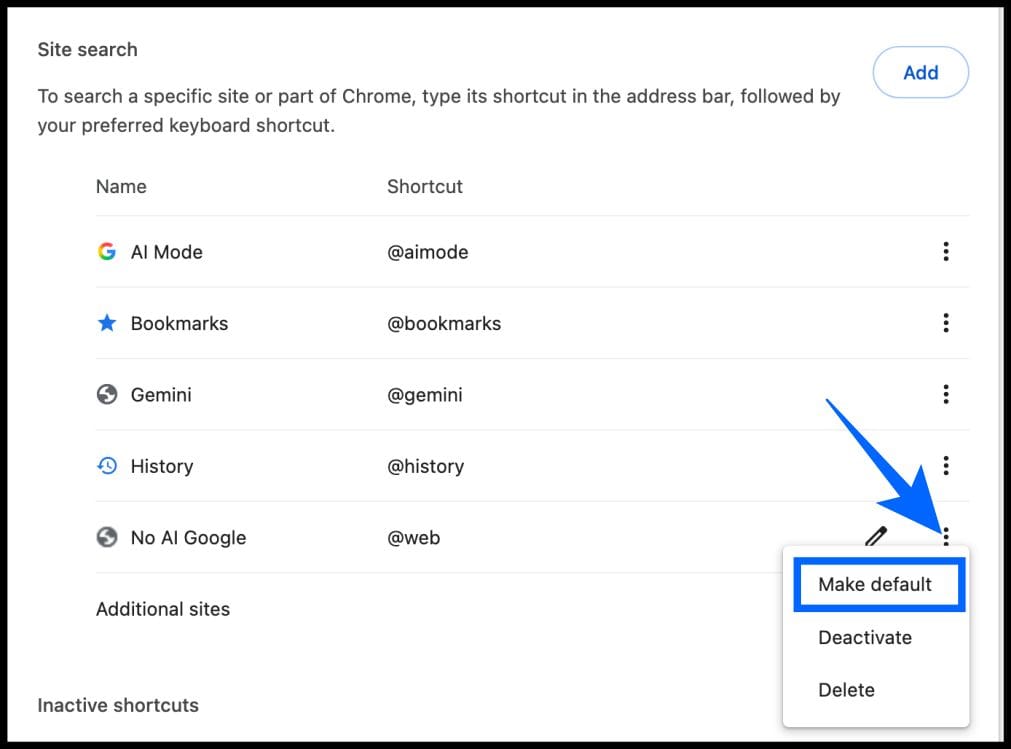
Task: Click the @web shortcut text
Action: [x=414, y=538]
